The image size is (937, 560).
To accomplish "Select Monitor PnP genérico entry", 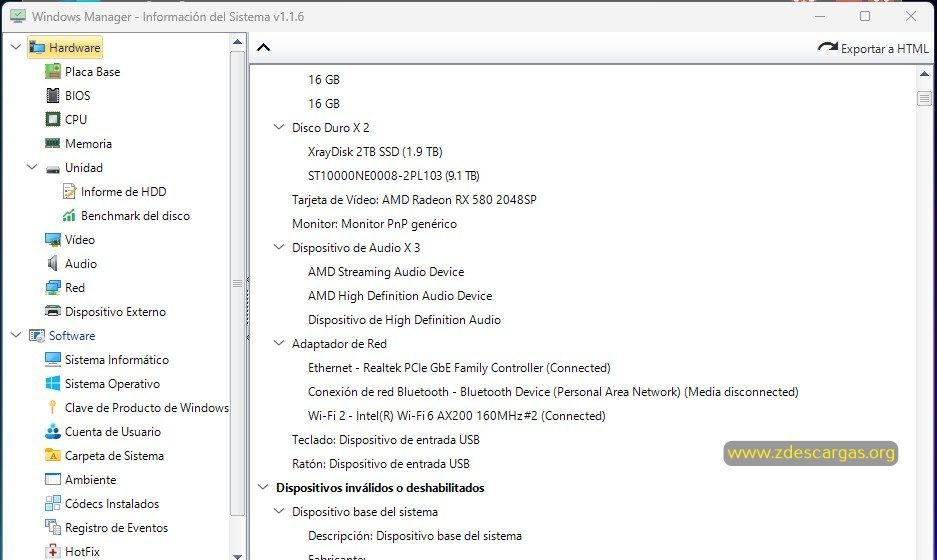I will pyautogui.click(x=374, y=224).
